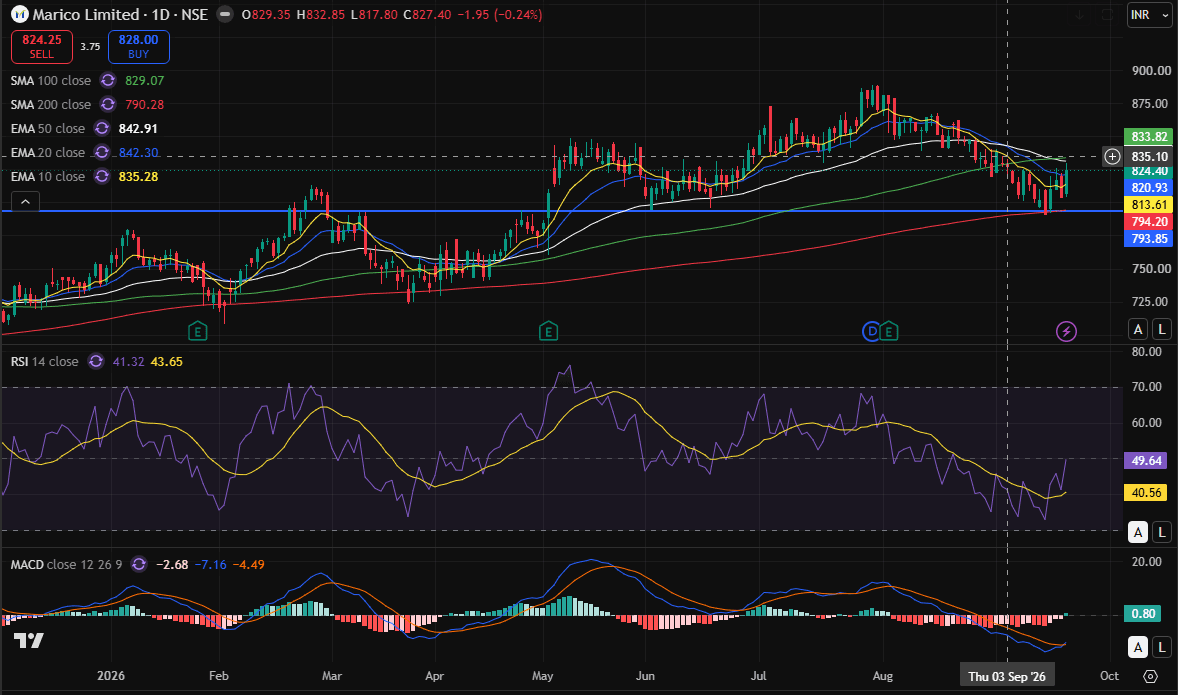Toggle auto scale on MACD pane
Screen dimensions: 1178x695
coord(1138,647)
